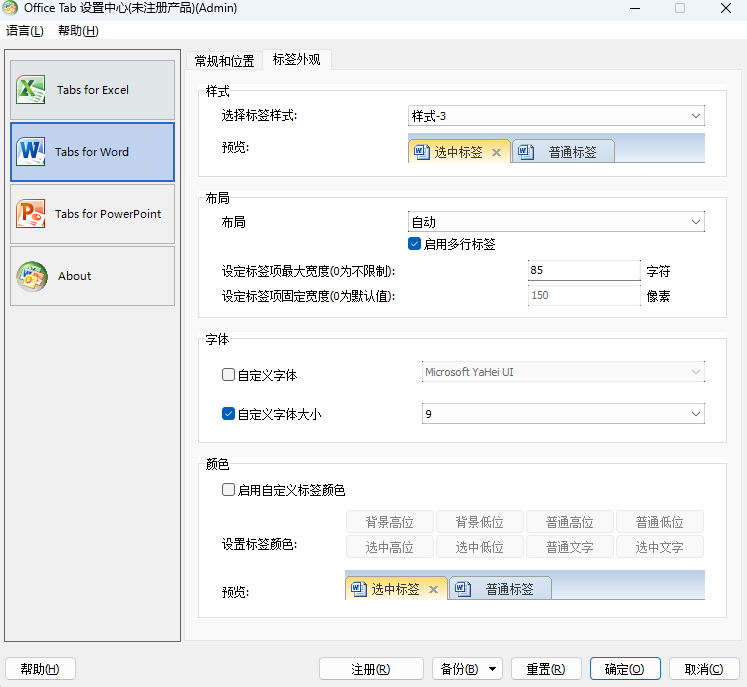This screenshot has width=747, height=687.
Task: Click the Word icon on 普通标签 style preview
Action: click(525, 153)
